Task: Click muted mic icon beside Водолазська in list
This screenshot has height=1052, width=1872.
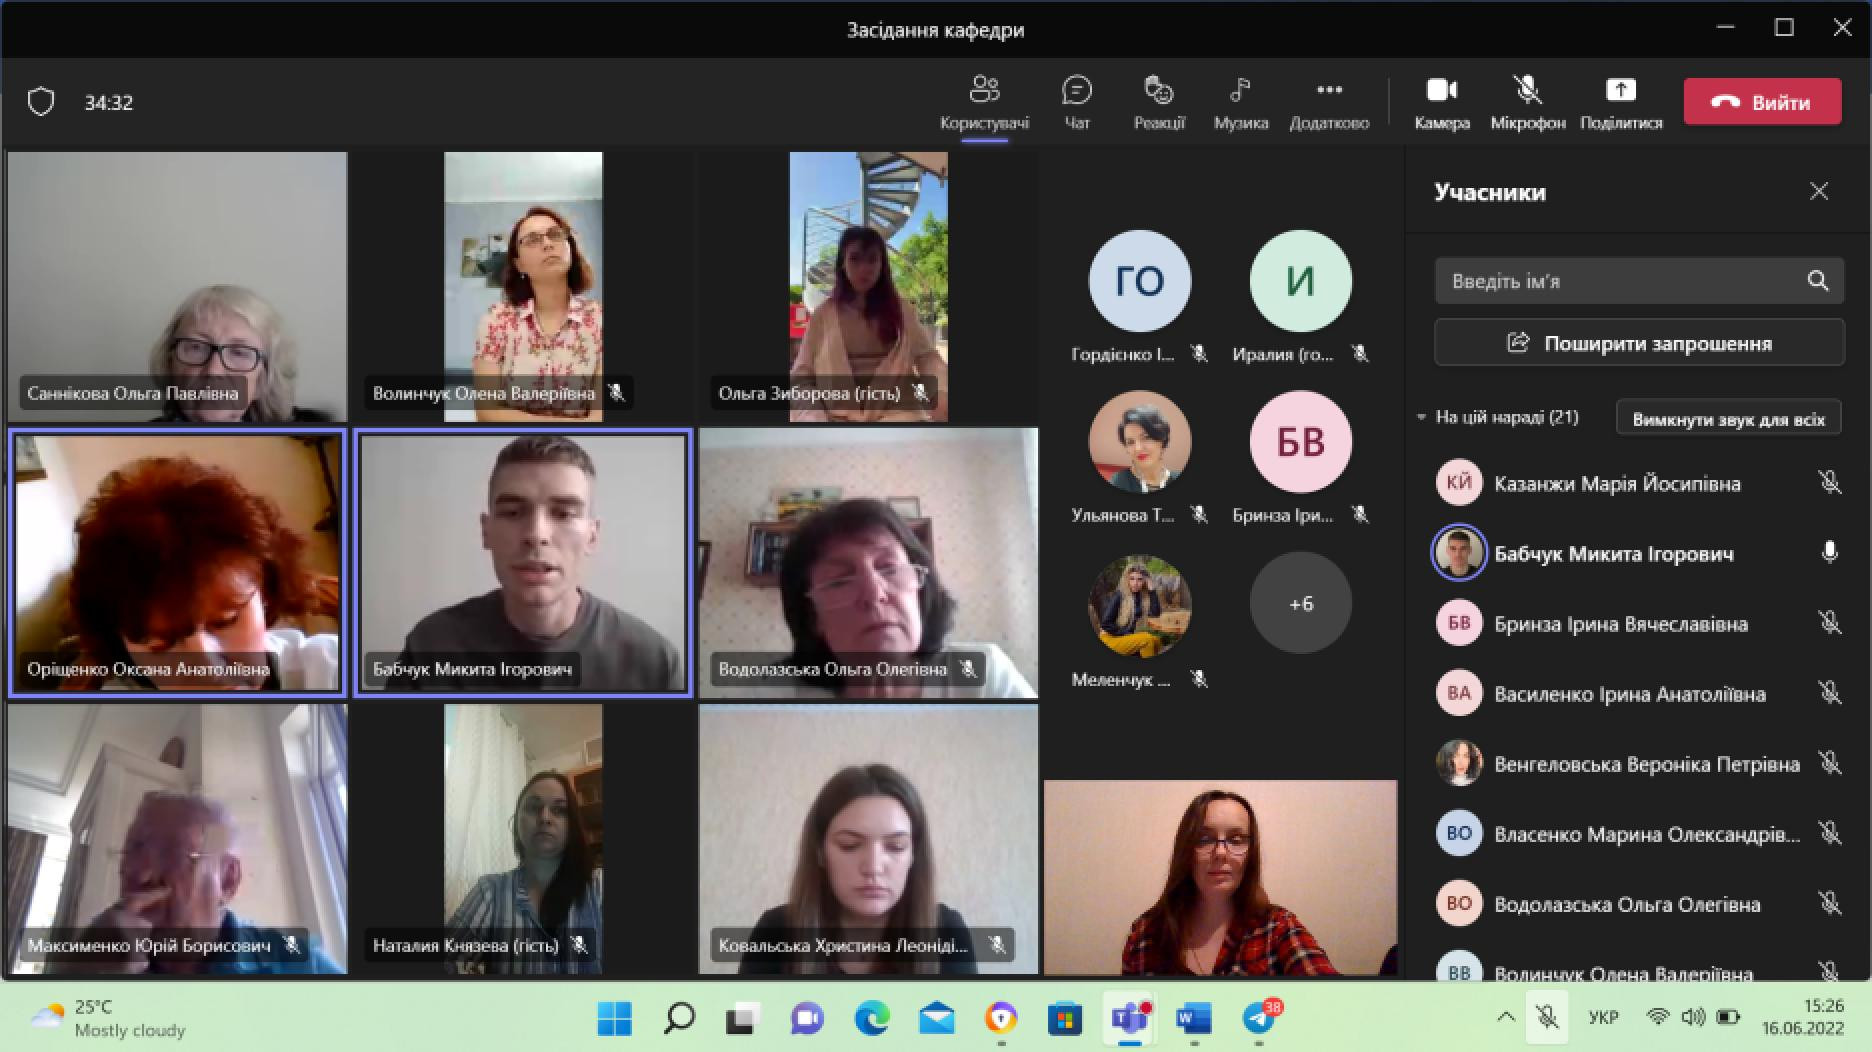Action: click(x=1829, y=904)
